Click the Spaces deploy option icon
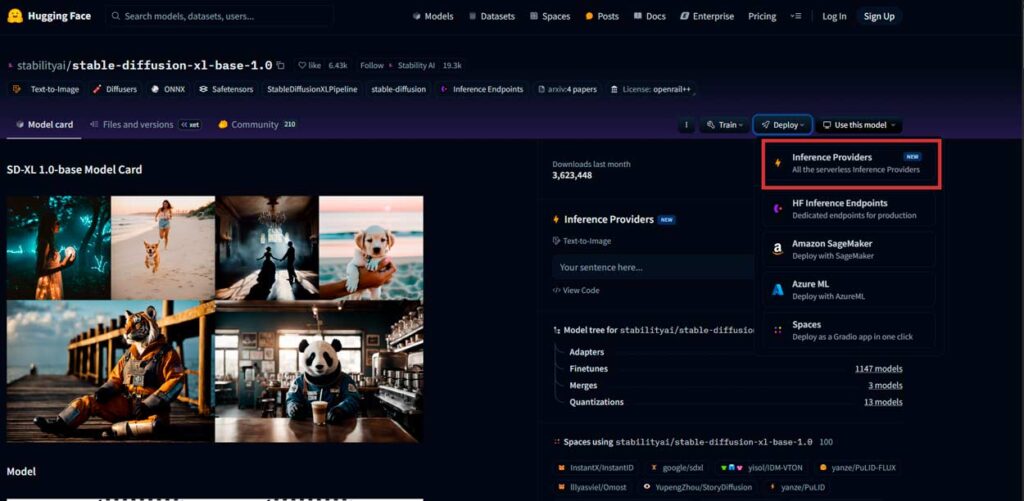Image resolution: width=1024 pixels, height=501 pixels. [777, 330]
